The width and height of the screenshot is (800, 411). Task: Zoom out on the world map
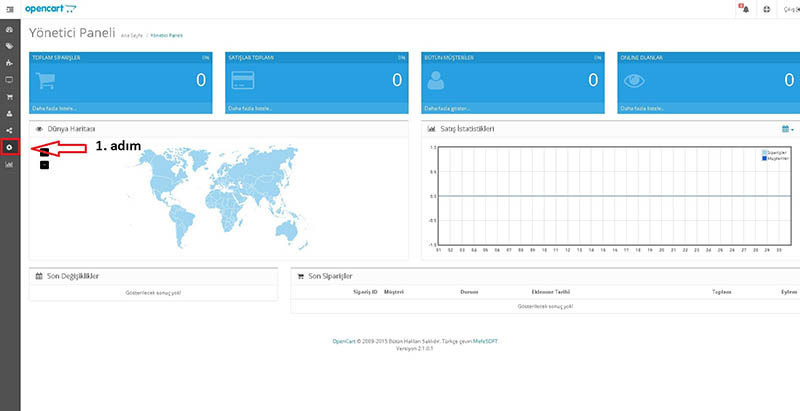[x=44, y=165]
